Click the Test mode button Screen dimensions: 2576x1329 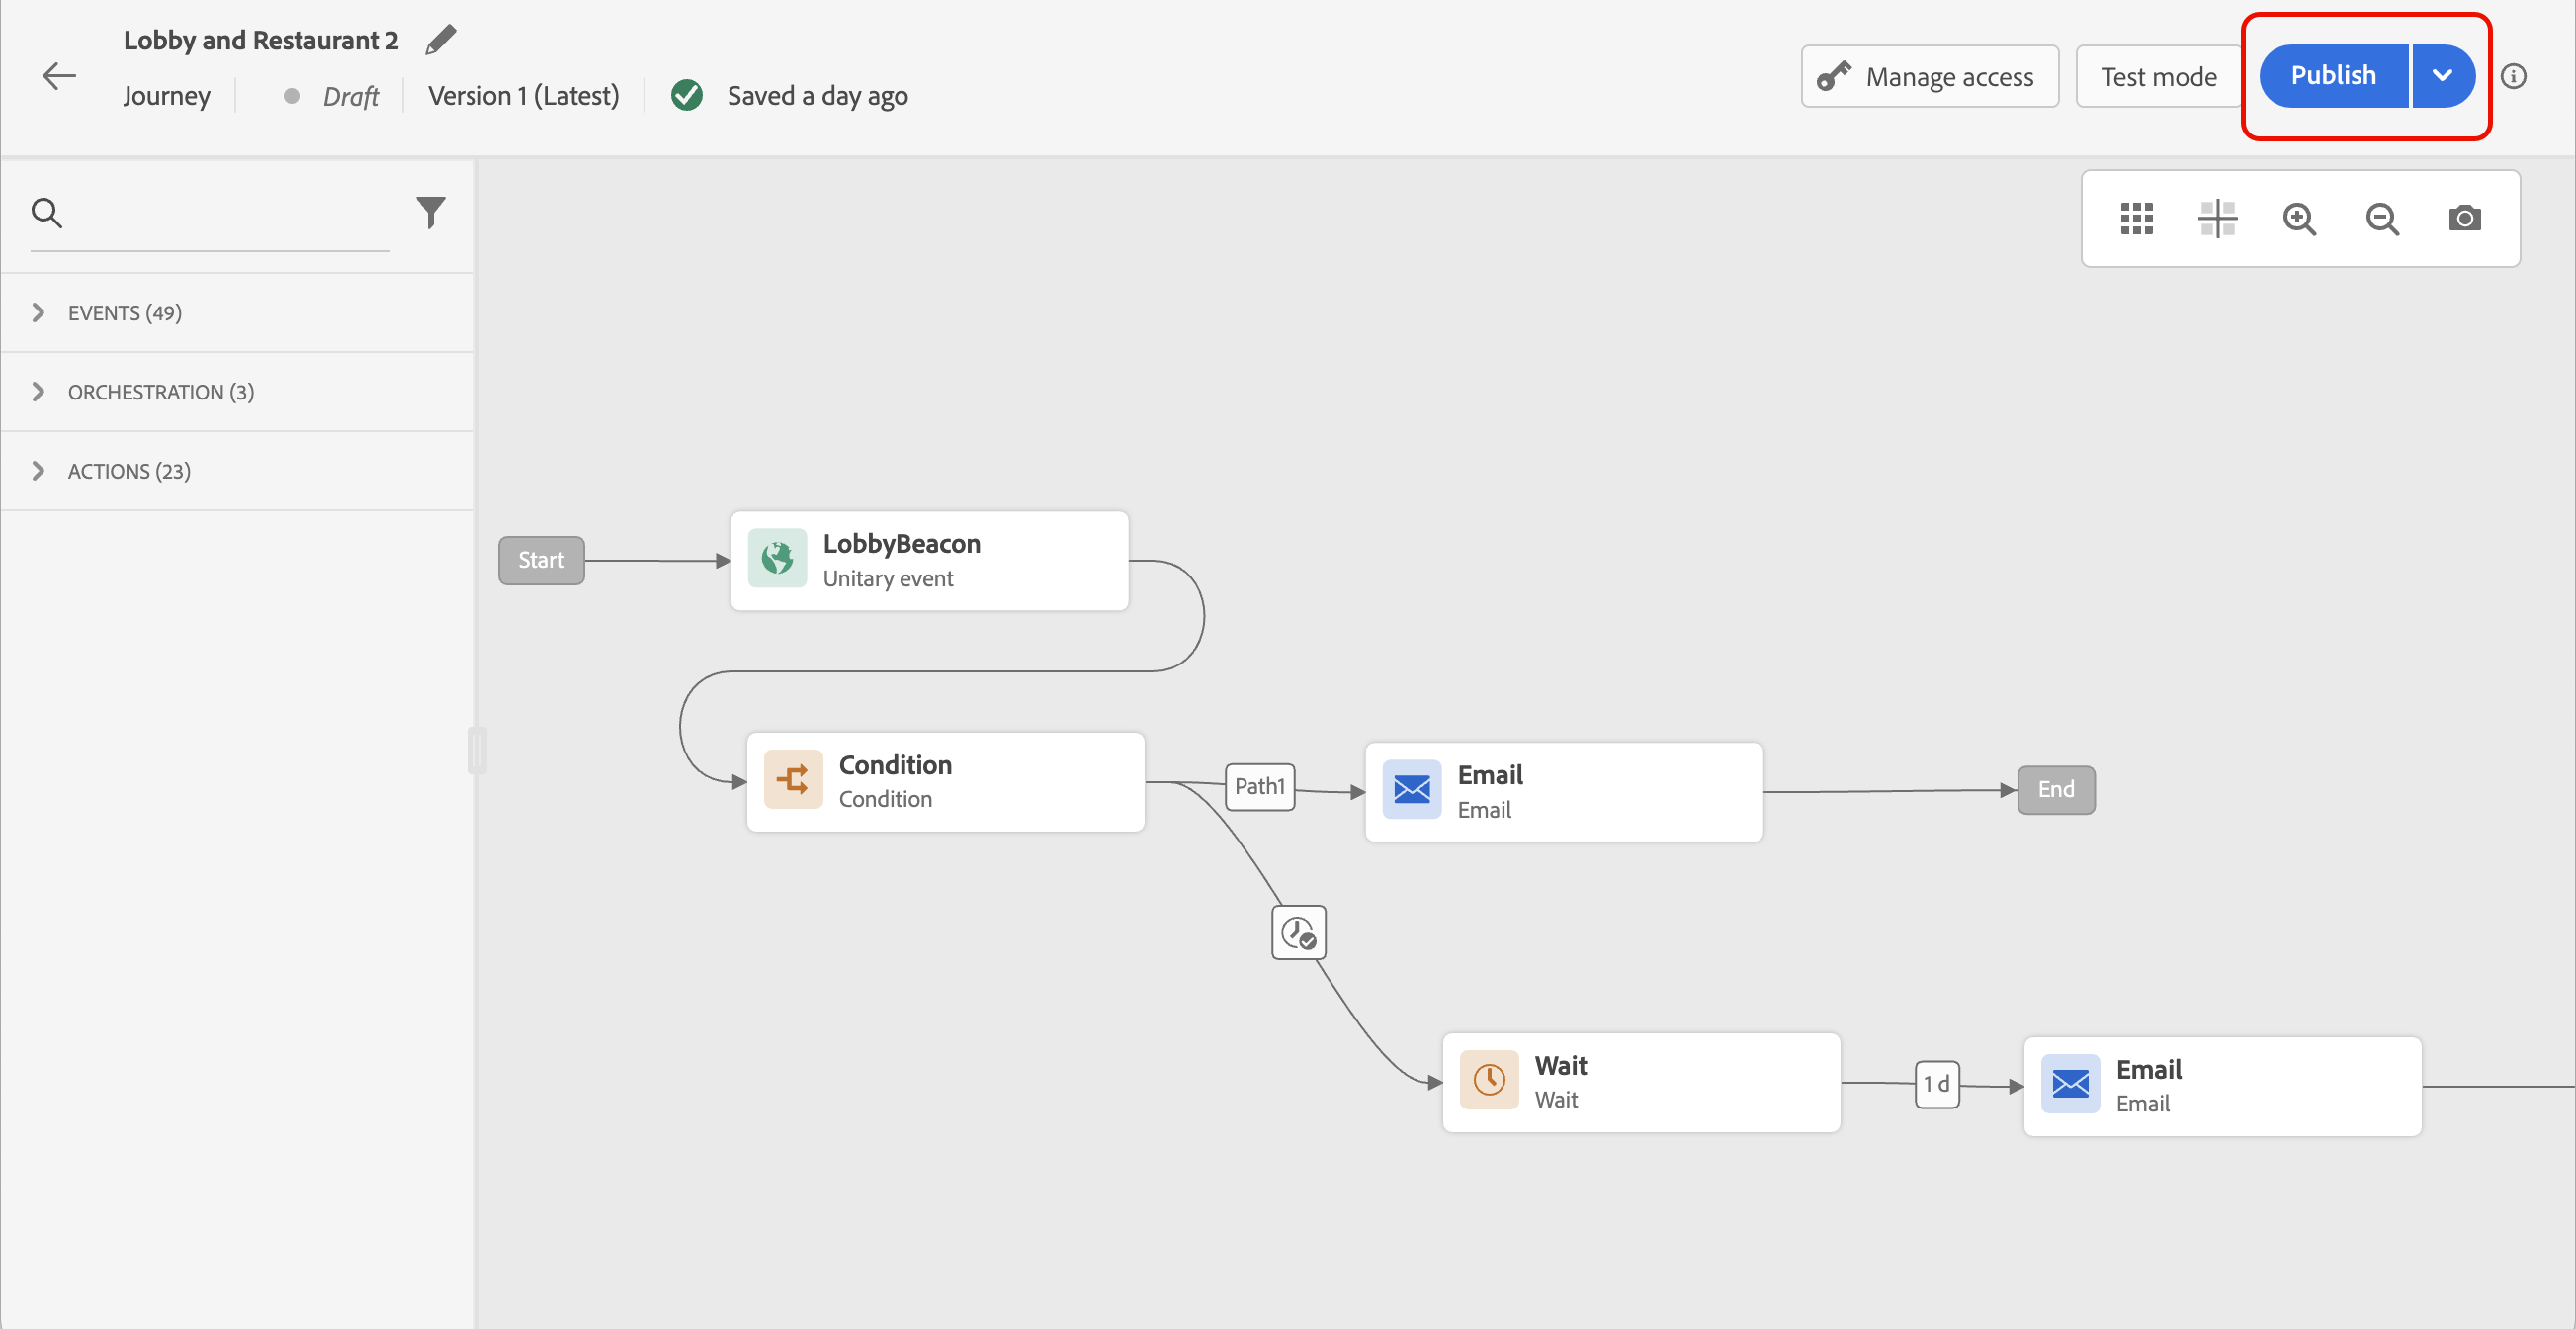point(2158,76)
